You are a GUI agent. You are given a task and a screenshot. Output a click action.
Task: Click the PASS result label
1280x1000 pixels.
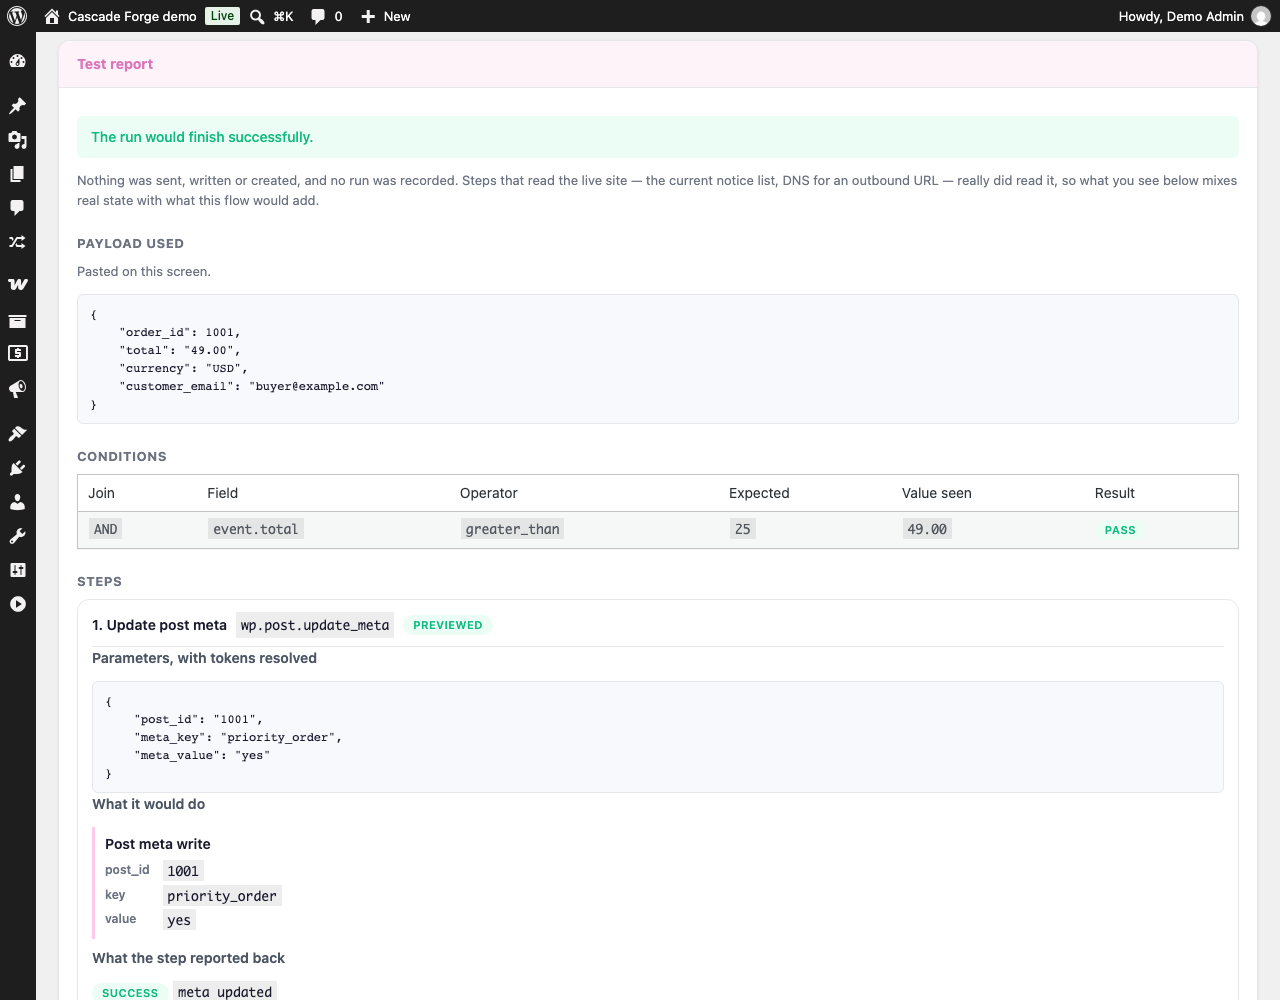[x=1120, y=530]
